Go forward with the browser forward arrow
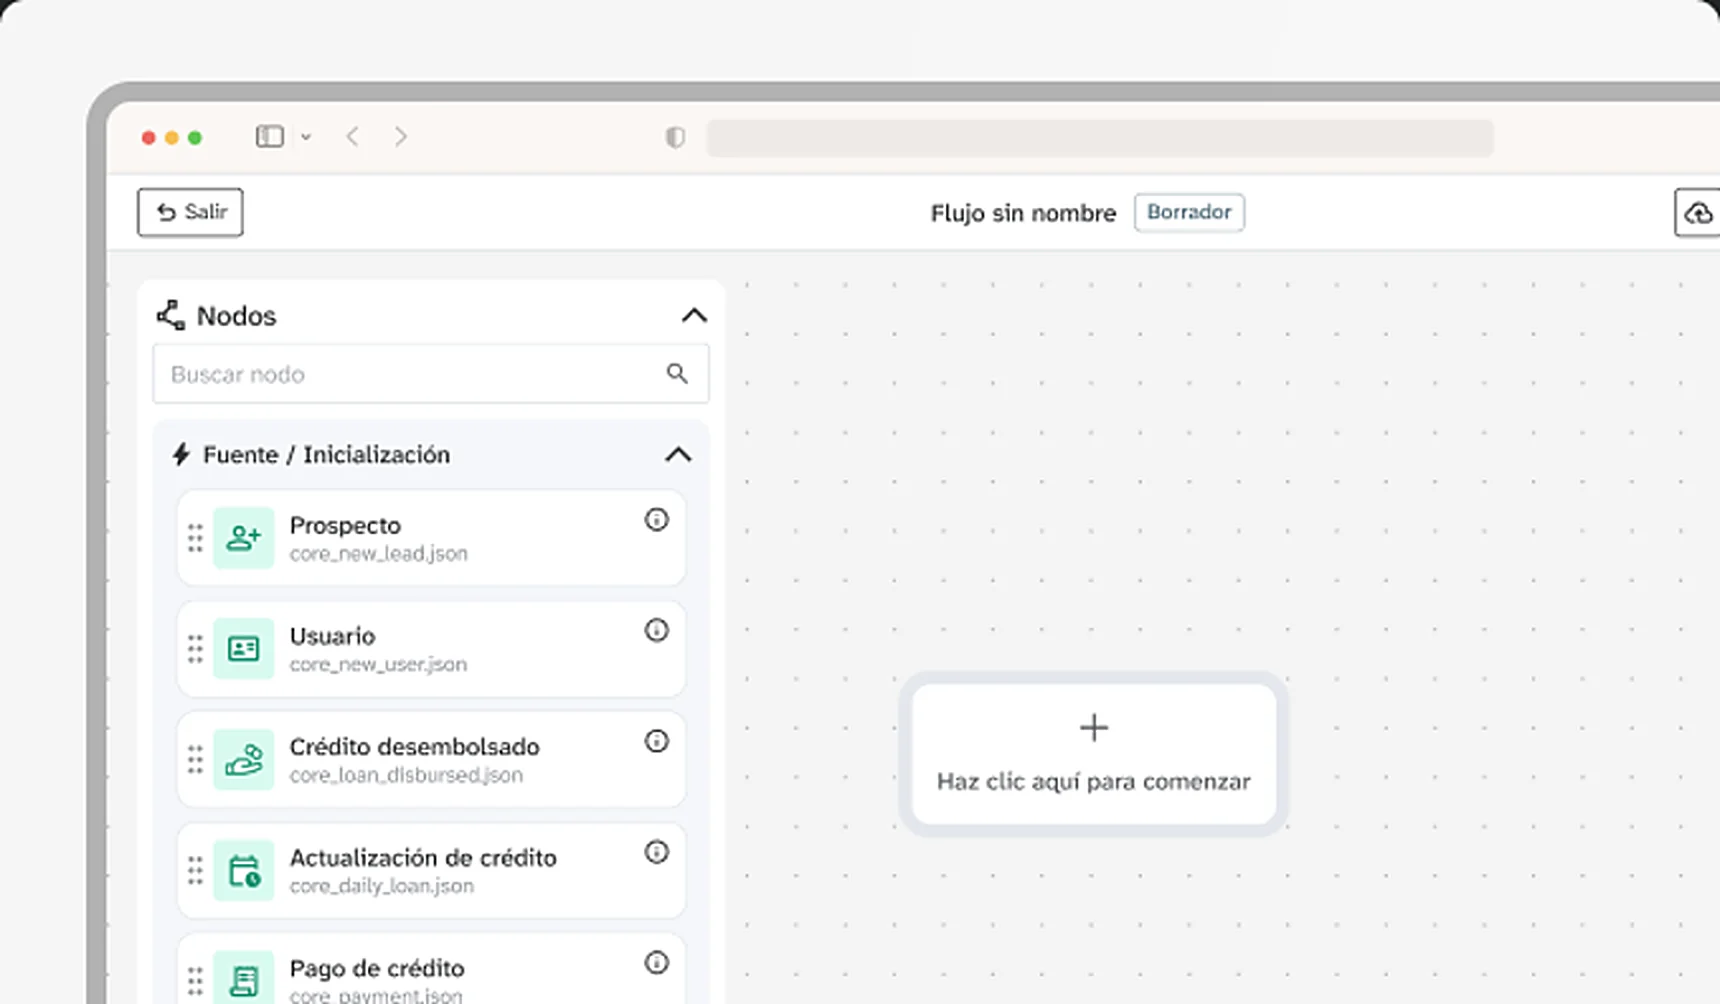 tap(401, 137)
